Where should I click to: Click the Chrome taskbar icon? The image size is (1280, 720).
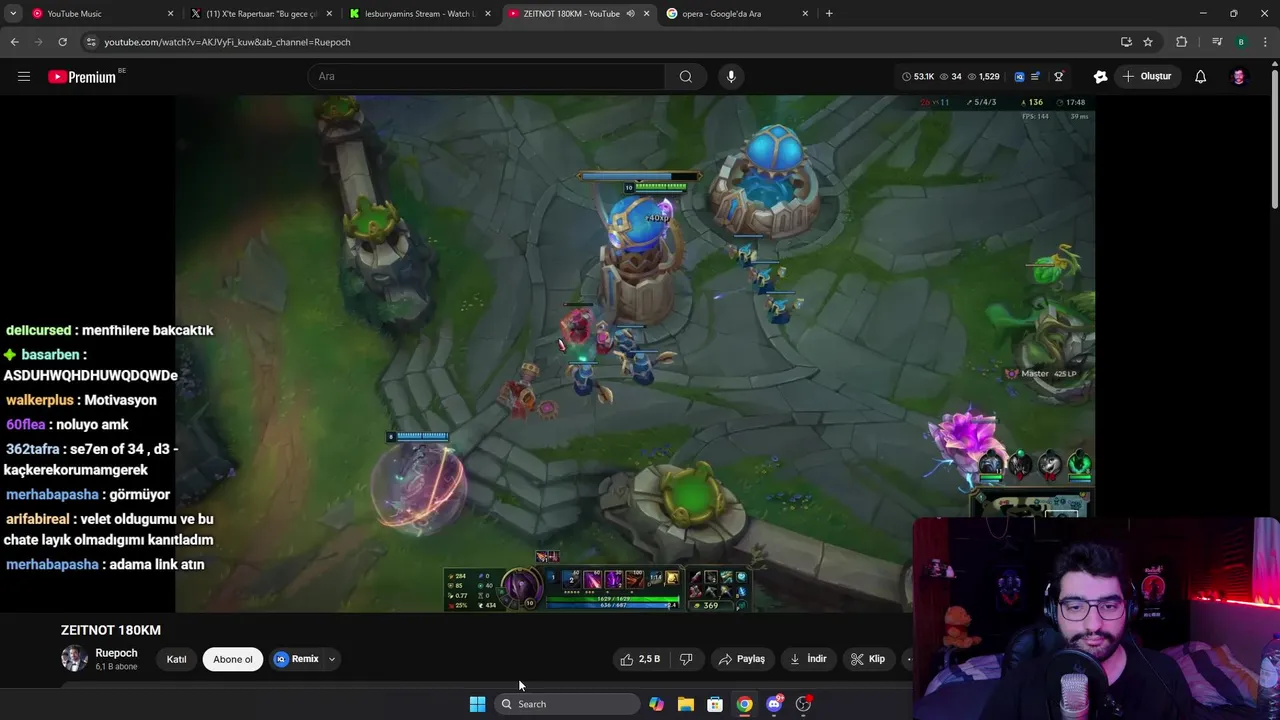[x=744, y=704]
